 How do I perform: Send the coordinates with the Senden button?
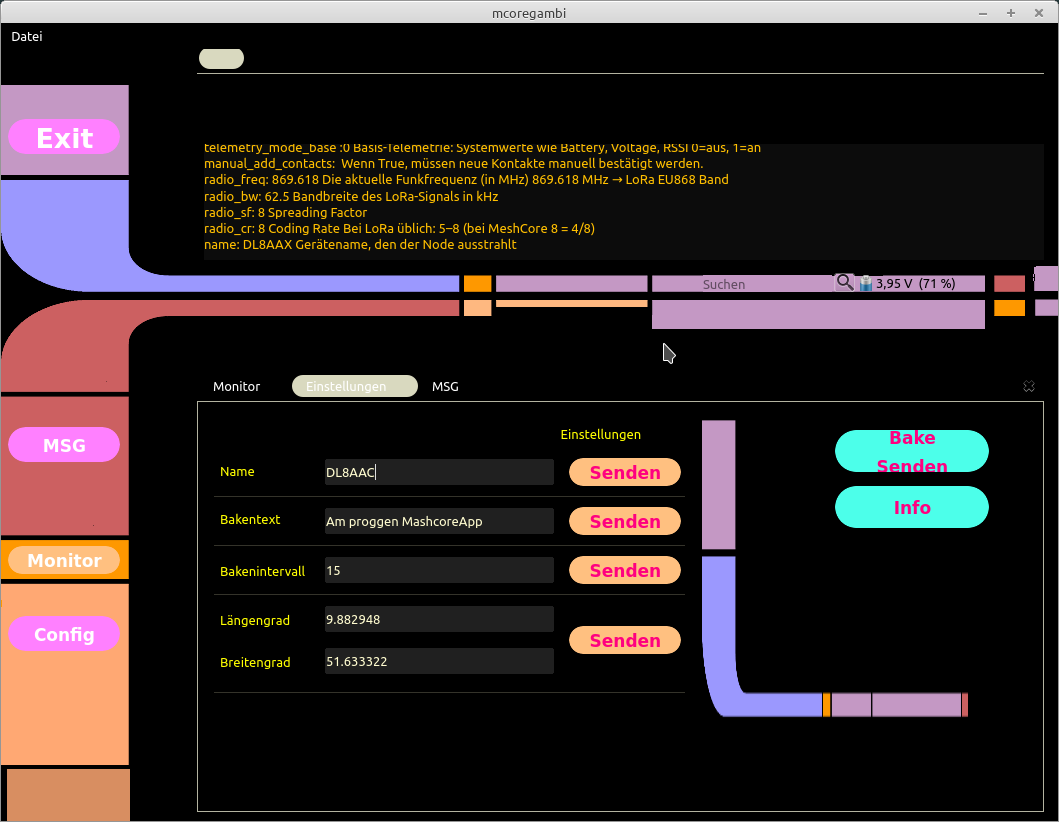tap(625, 640)
